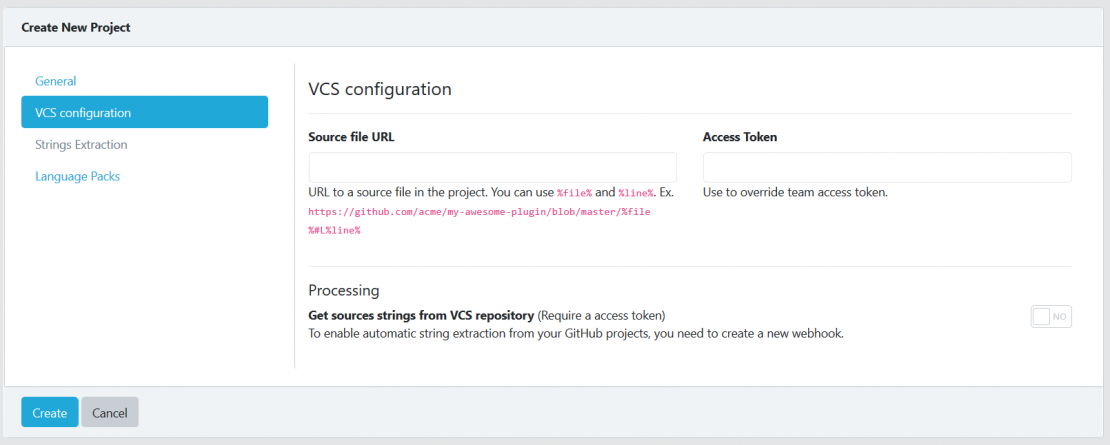Click the override team access token hint
The height and width of the screenshot is (445, 1110).
795,192
